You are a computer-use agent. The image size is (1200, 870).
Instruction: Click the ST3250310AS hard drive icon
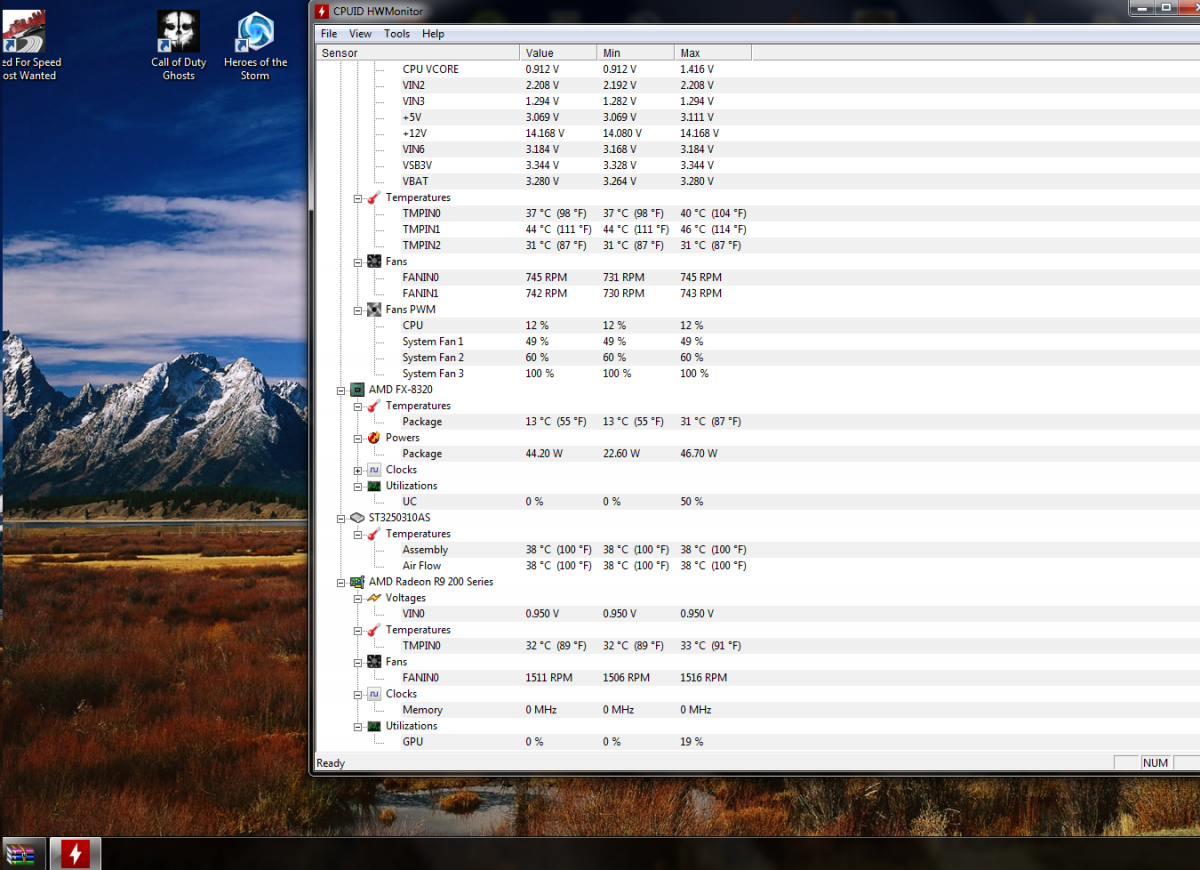coord(357,517)
